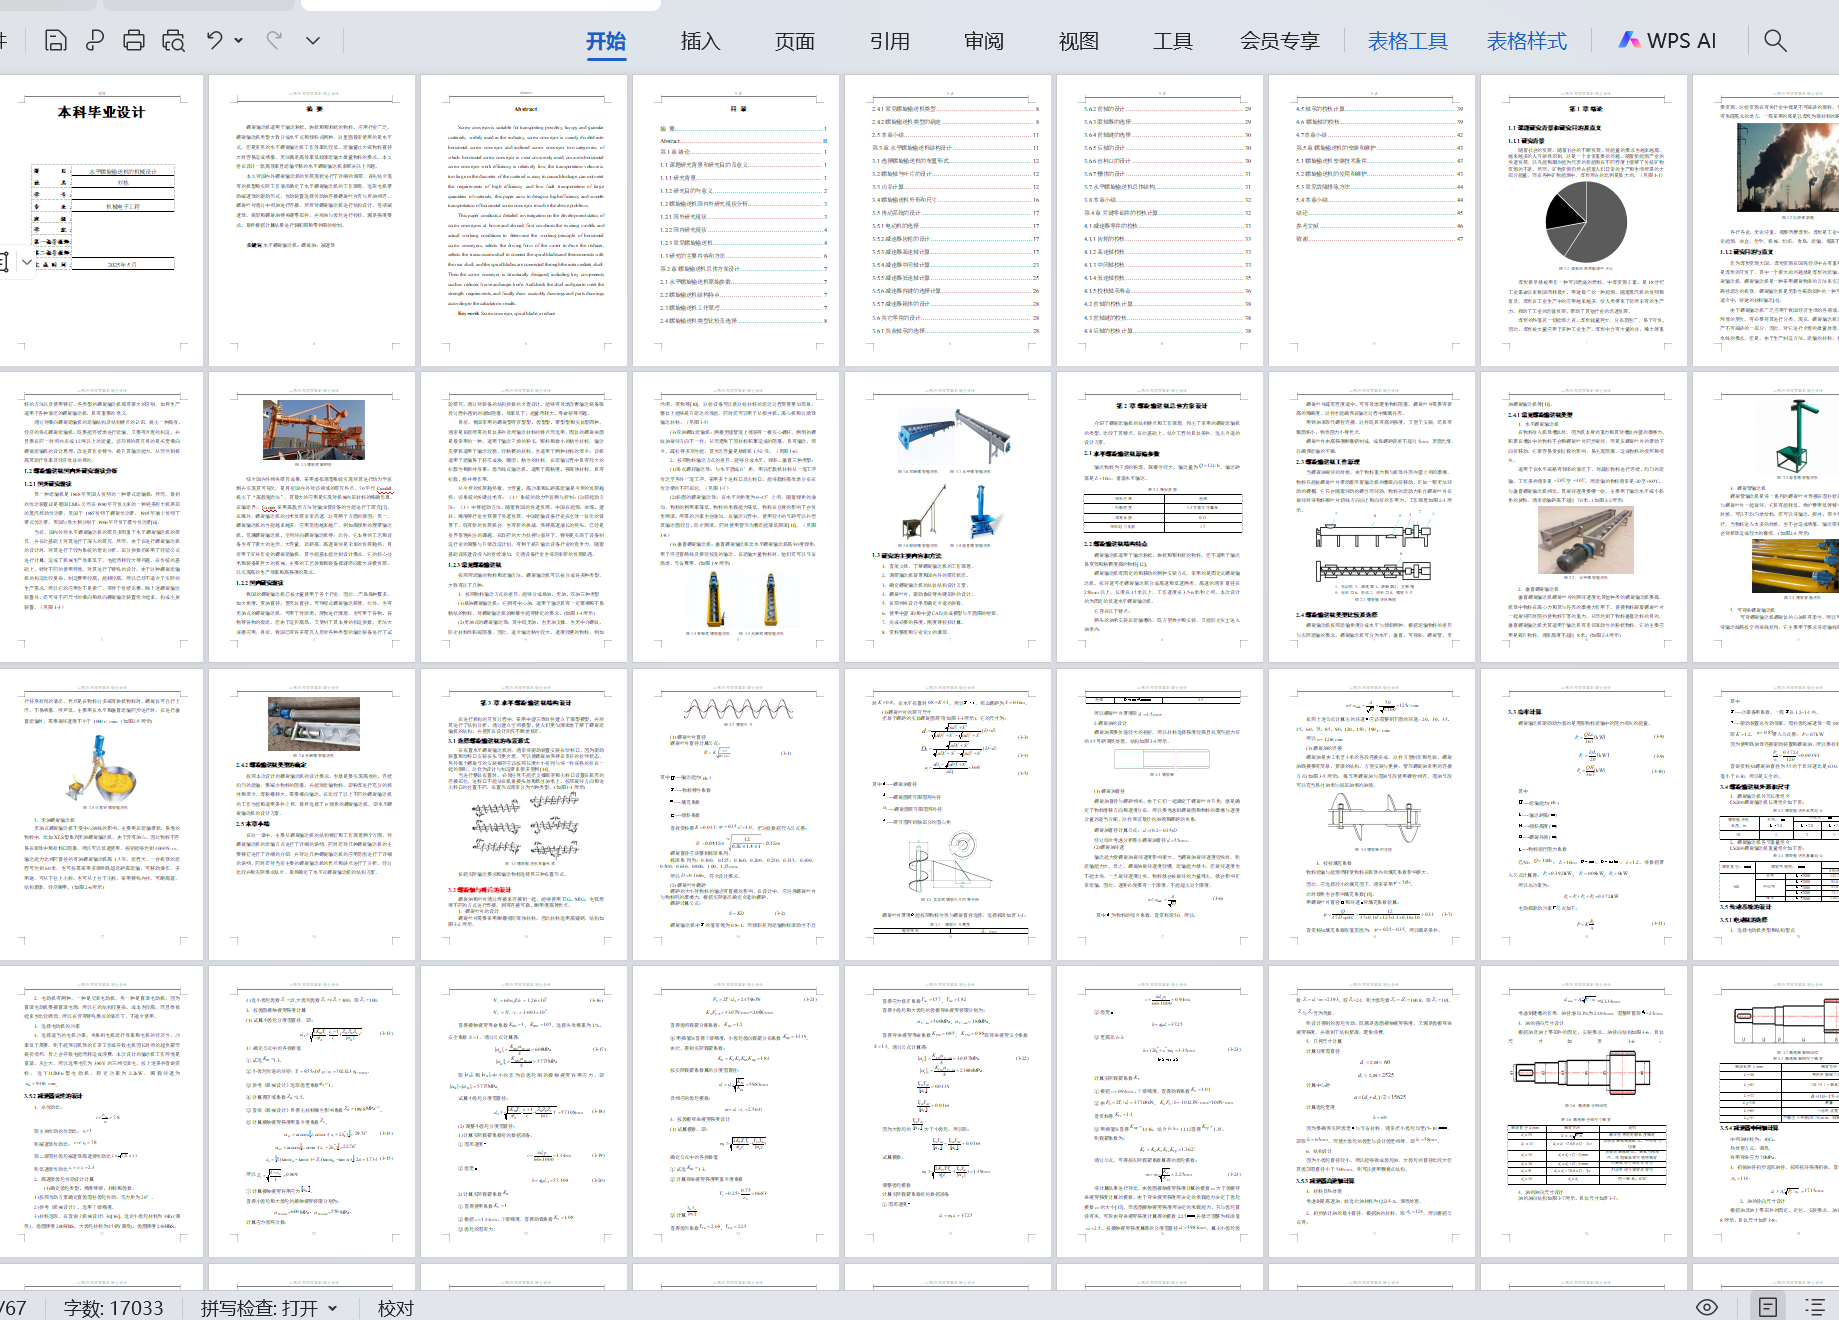Click the Undo arrow icon
1839x1320 pixels.
point(214,40)
